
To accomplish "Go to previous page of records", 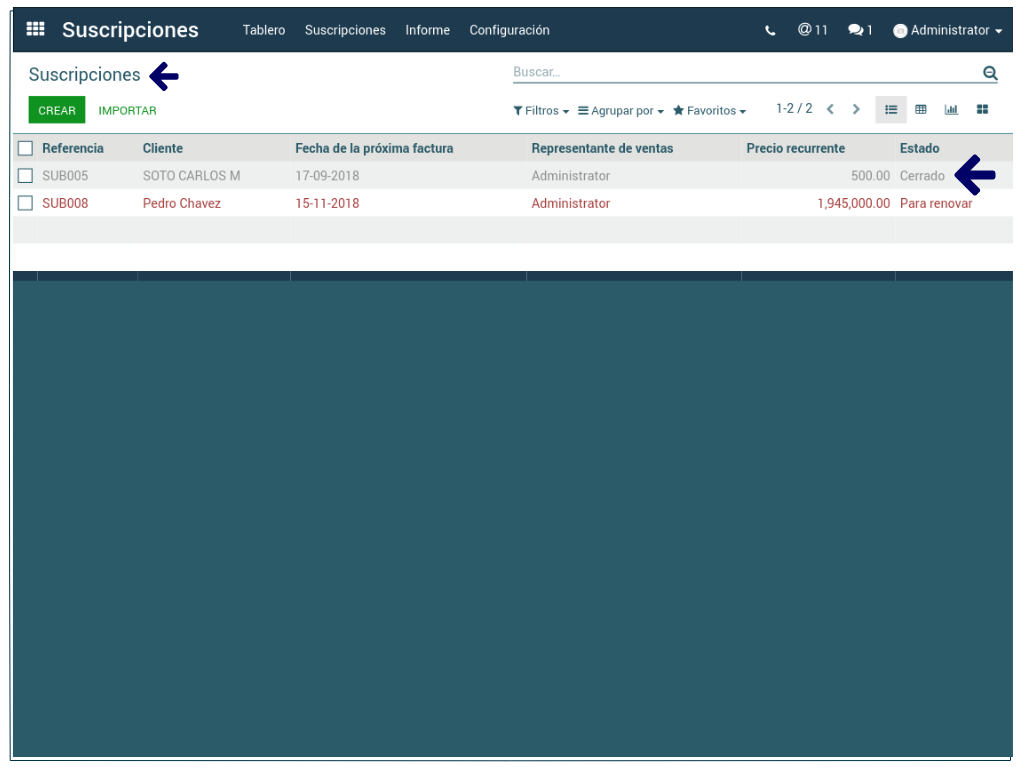I will coord(830,109).
